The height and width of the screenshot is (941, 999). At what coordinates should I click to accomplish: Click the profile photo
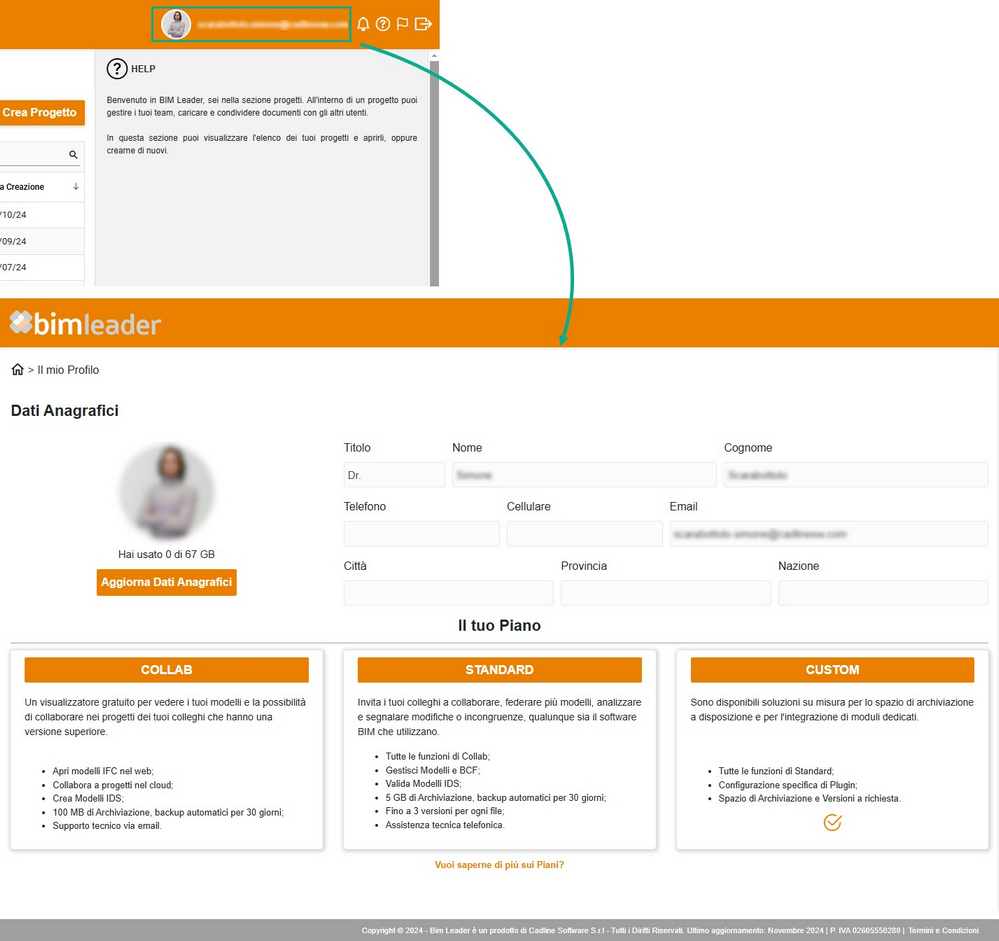click(x=167, y=492)
